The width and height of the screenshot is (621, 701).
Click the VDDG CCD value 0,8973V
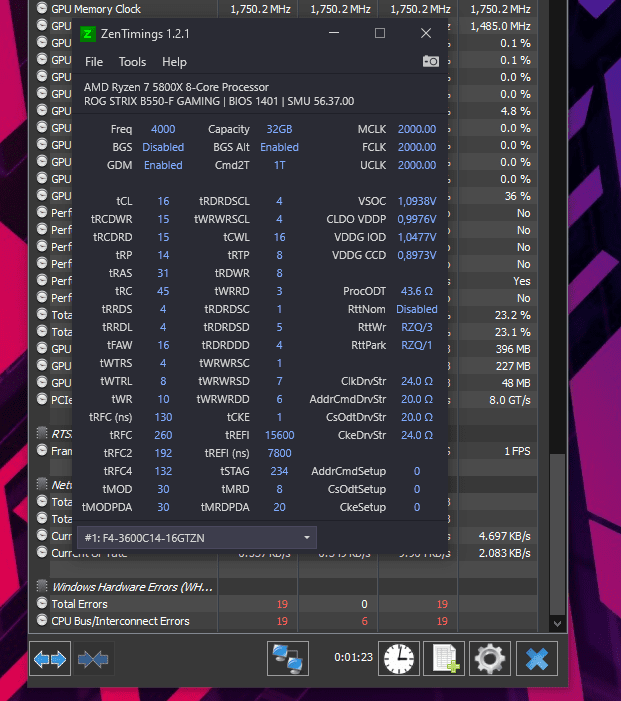(x=417, y=255)
